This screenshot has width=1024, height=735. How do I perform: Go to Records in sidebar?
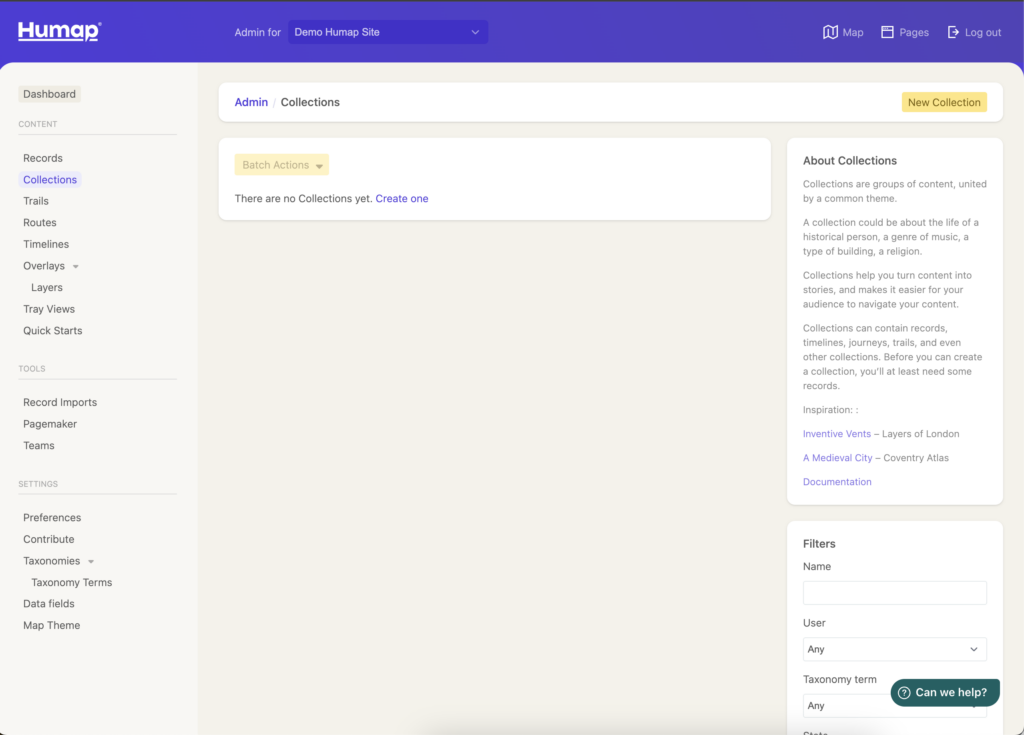[x=43, y=158]
